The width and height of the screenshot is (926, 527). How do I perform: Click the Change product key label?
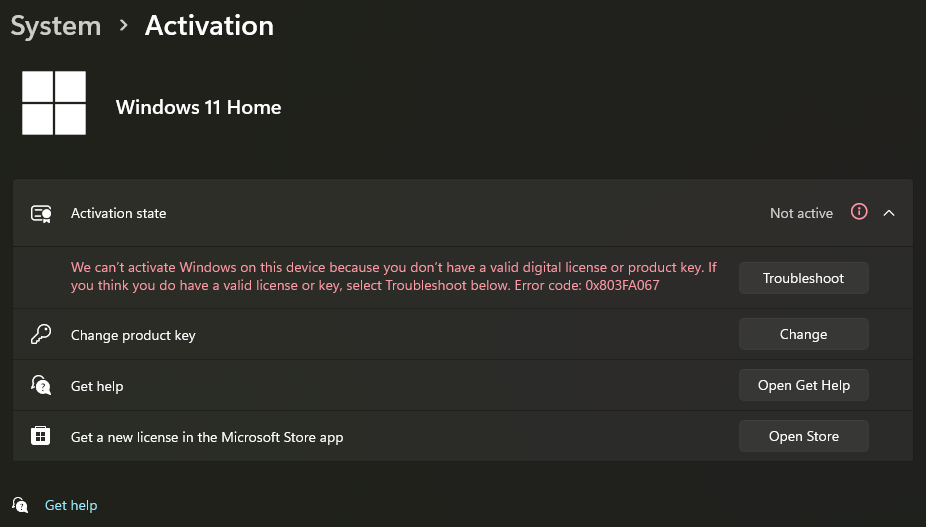tap(133, 336)
